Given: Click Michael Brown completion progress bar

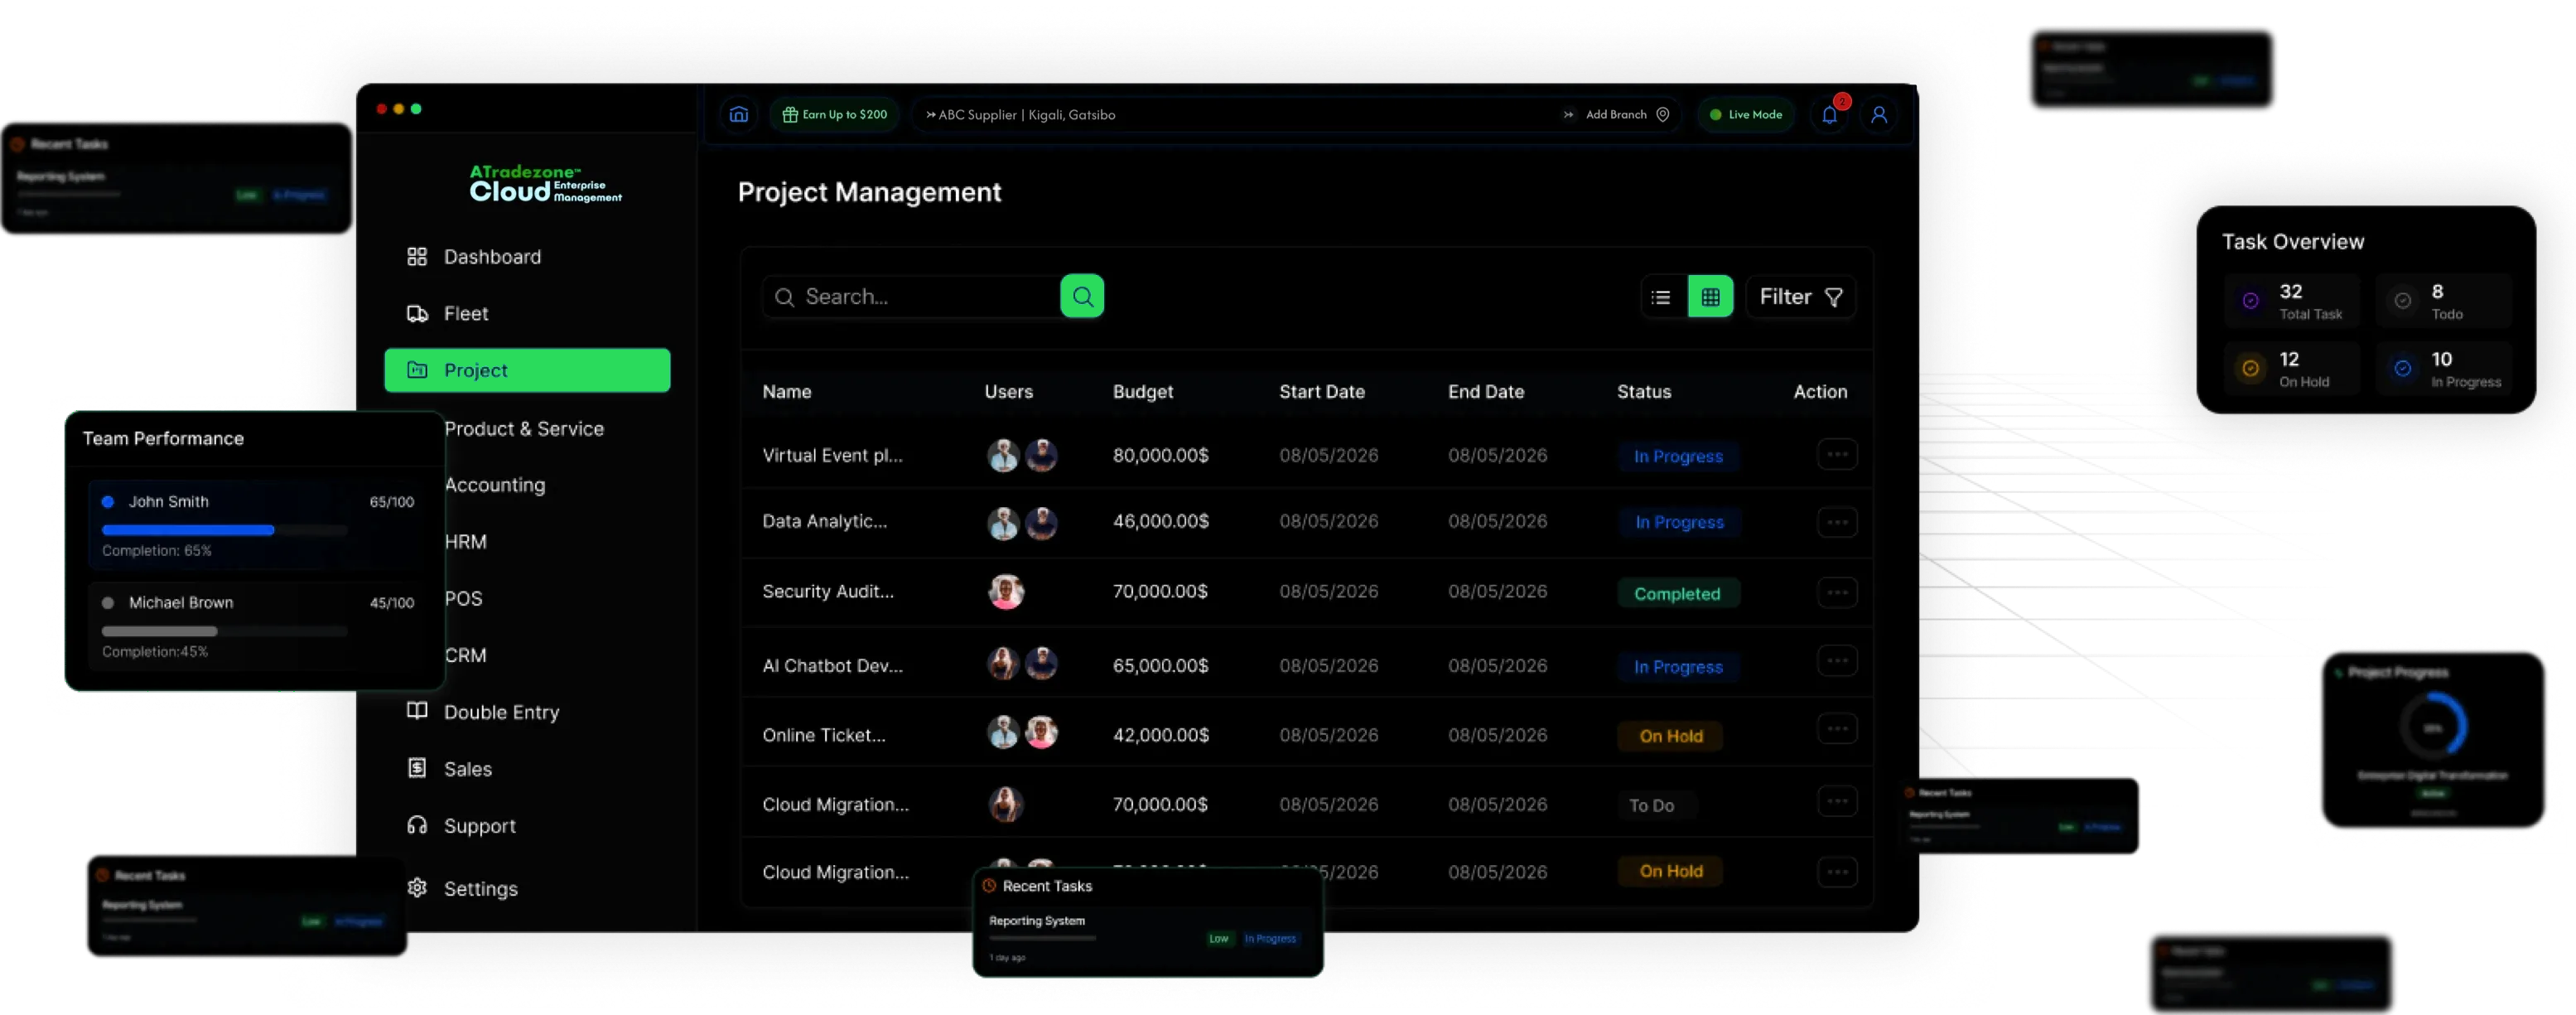Looking at the screenshot, I should (x=225, y=631).
